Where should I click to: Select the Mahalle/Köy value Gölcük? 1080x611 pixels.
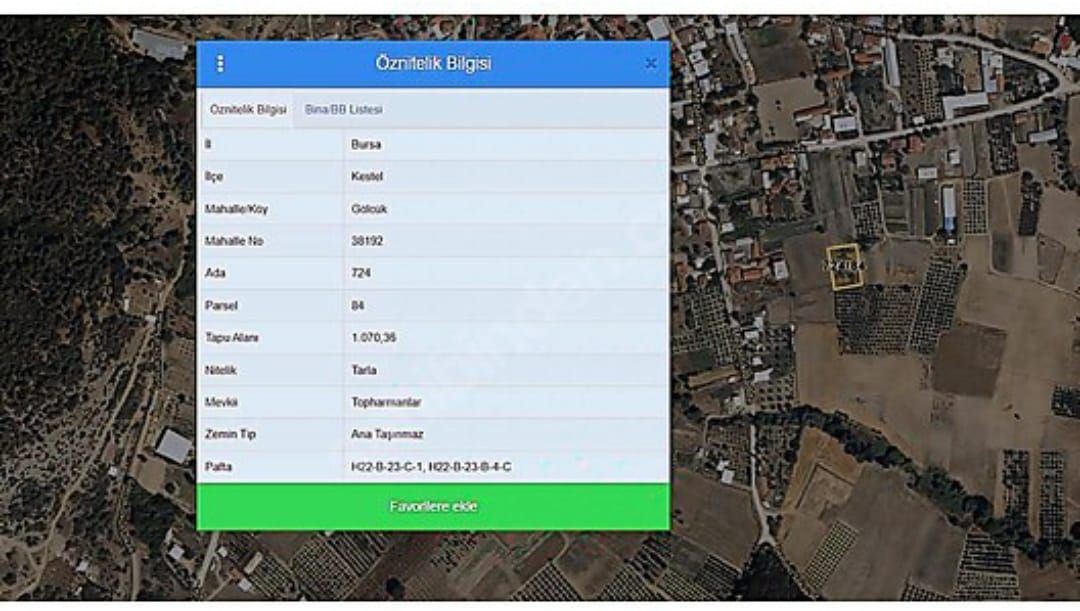pos(368,209)
